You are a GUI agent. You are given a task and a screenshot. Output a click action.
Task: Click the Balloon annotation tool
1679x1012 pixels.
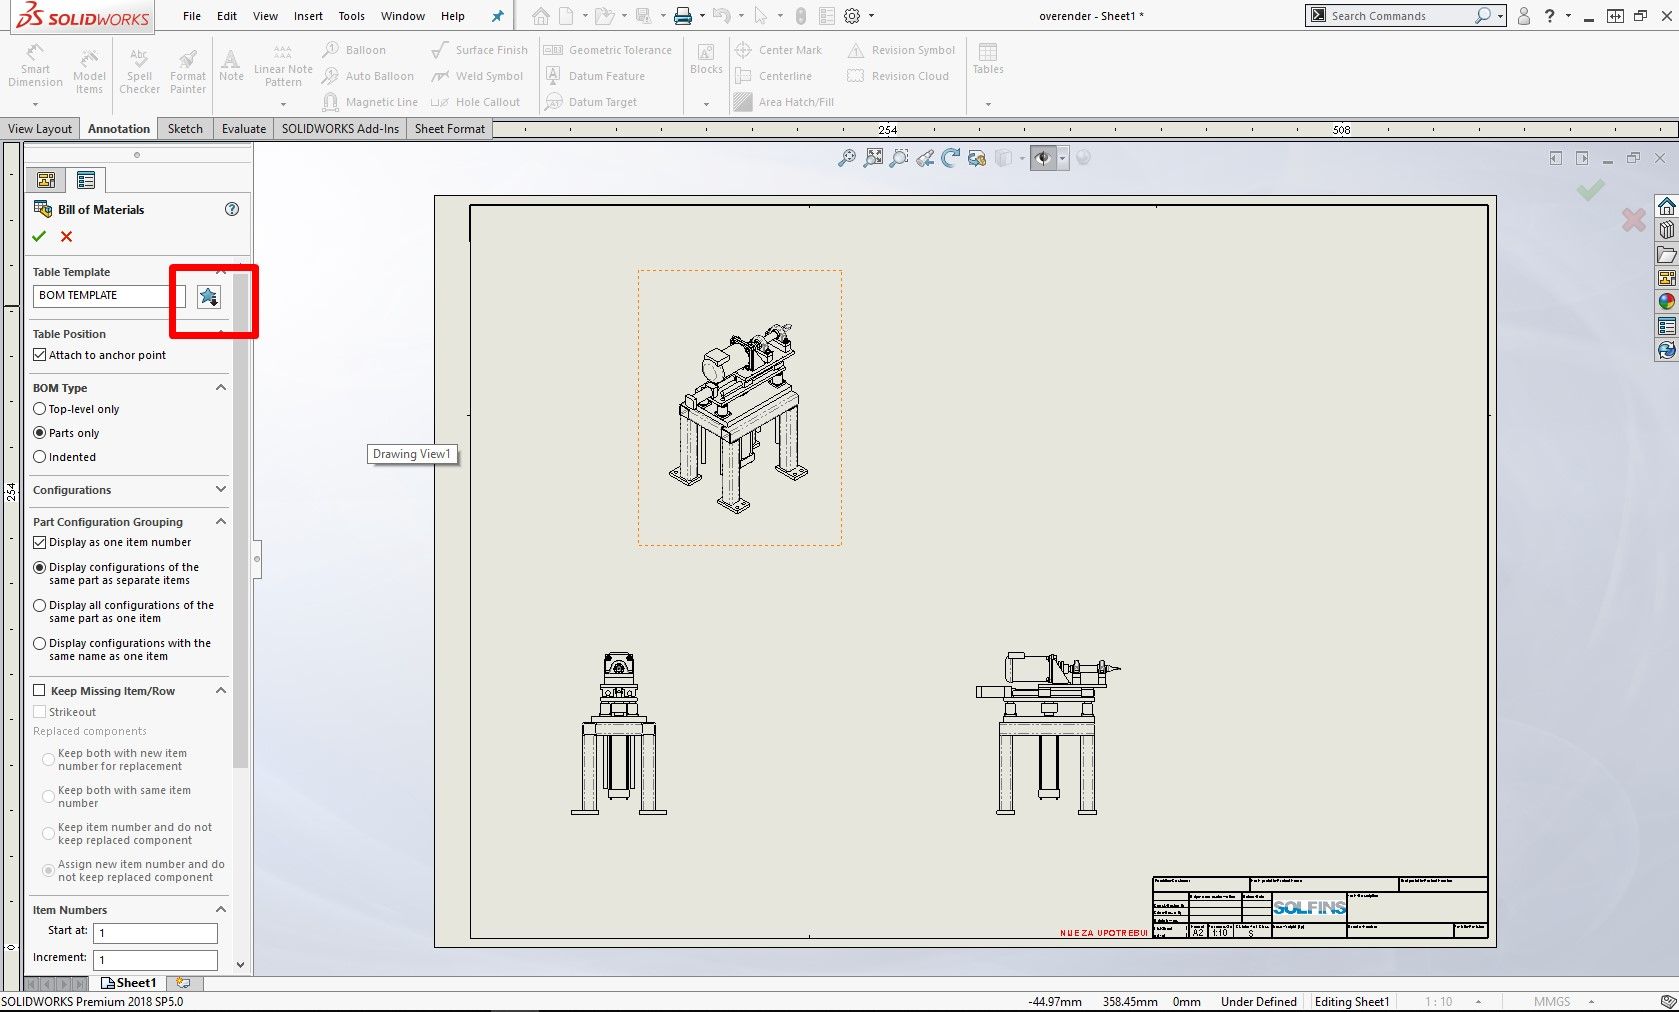pyautogui.click(x=354, y=50)
